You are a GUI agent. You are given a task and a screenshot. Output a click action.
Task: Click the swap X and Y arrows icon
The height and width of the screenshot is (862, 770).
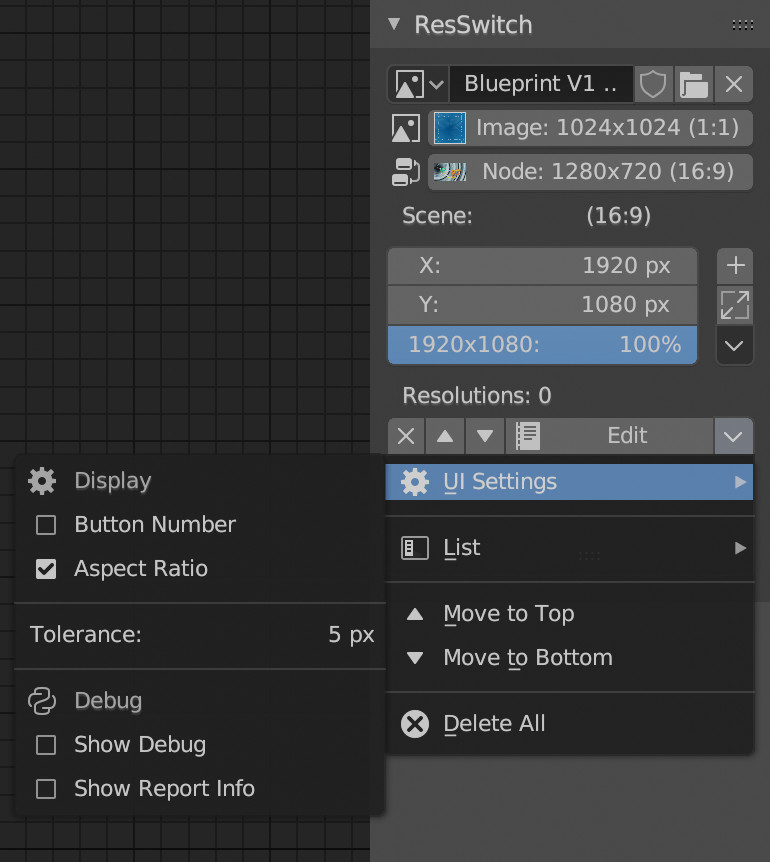click(x=736, y=305)
